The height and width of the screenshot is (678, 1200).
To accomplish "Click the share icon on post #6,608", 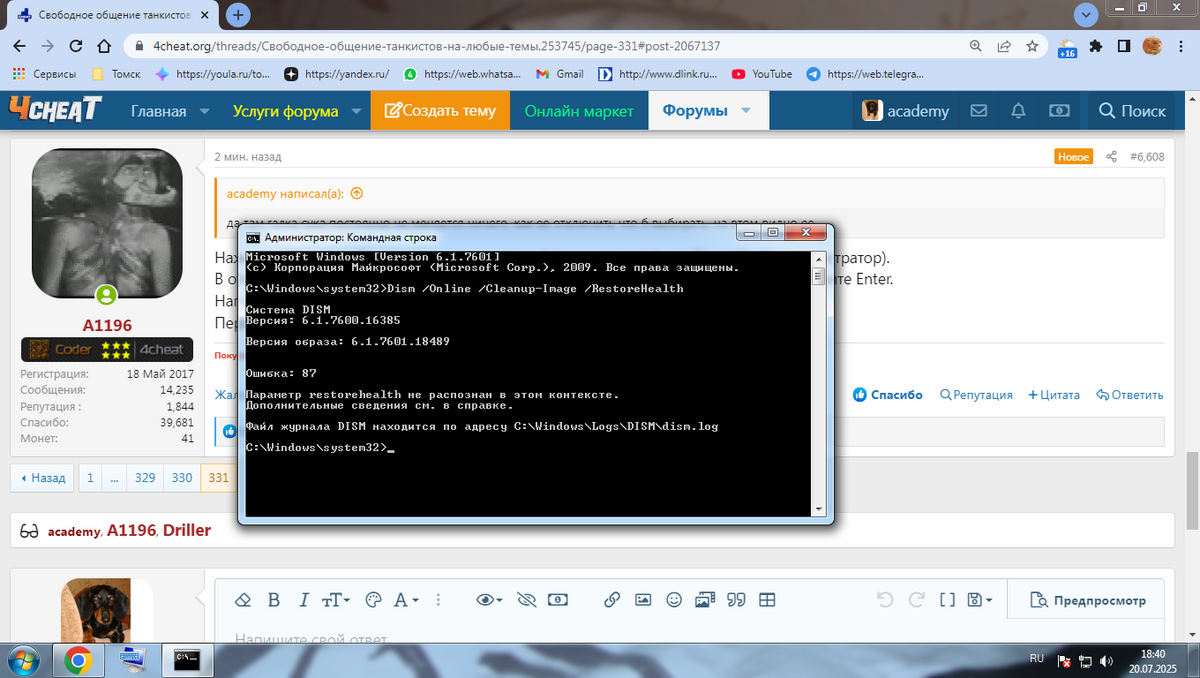I will point(1111,157).
